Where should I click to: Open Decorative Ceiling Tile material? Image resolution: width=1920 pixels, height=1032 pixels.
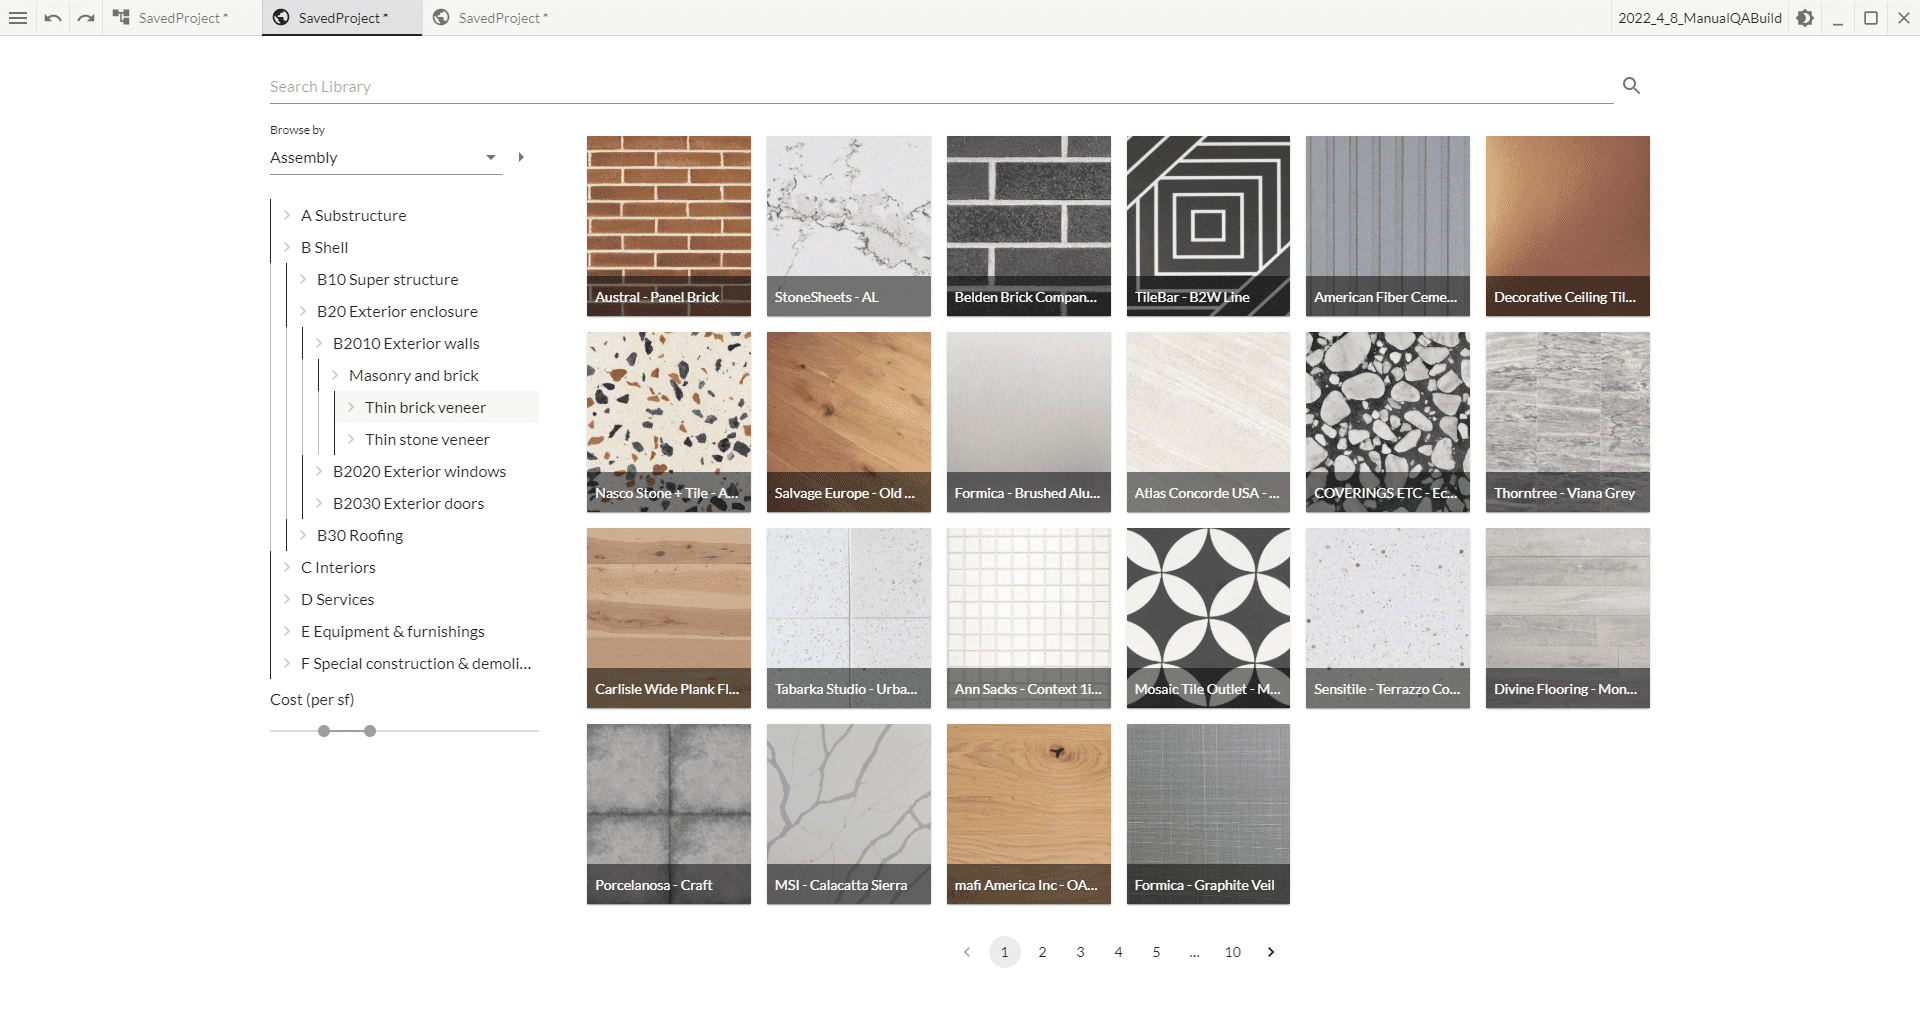coord(1568,226)
